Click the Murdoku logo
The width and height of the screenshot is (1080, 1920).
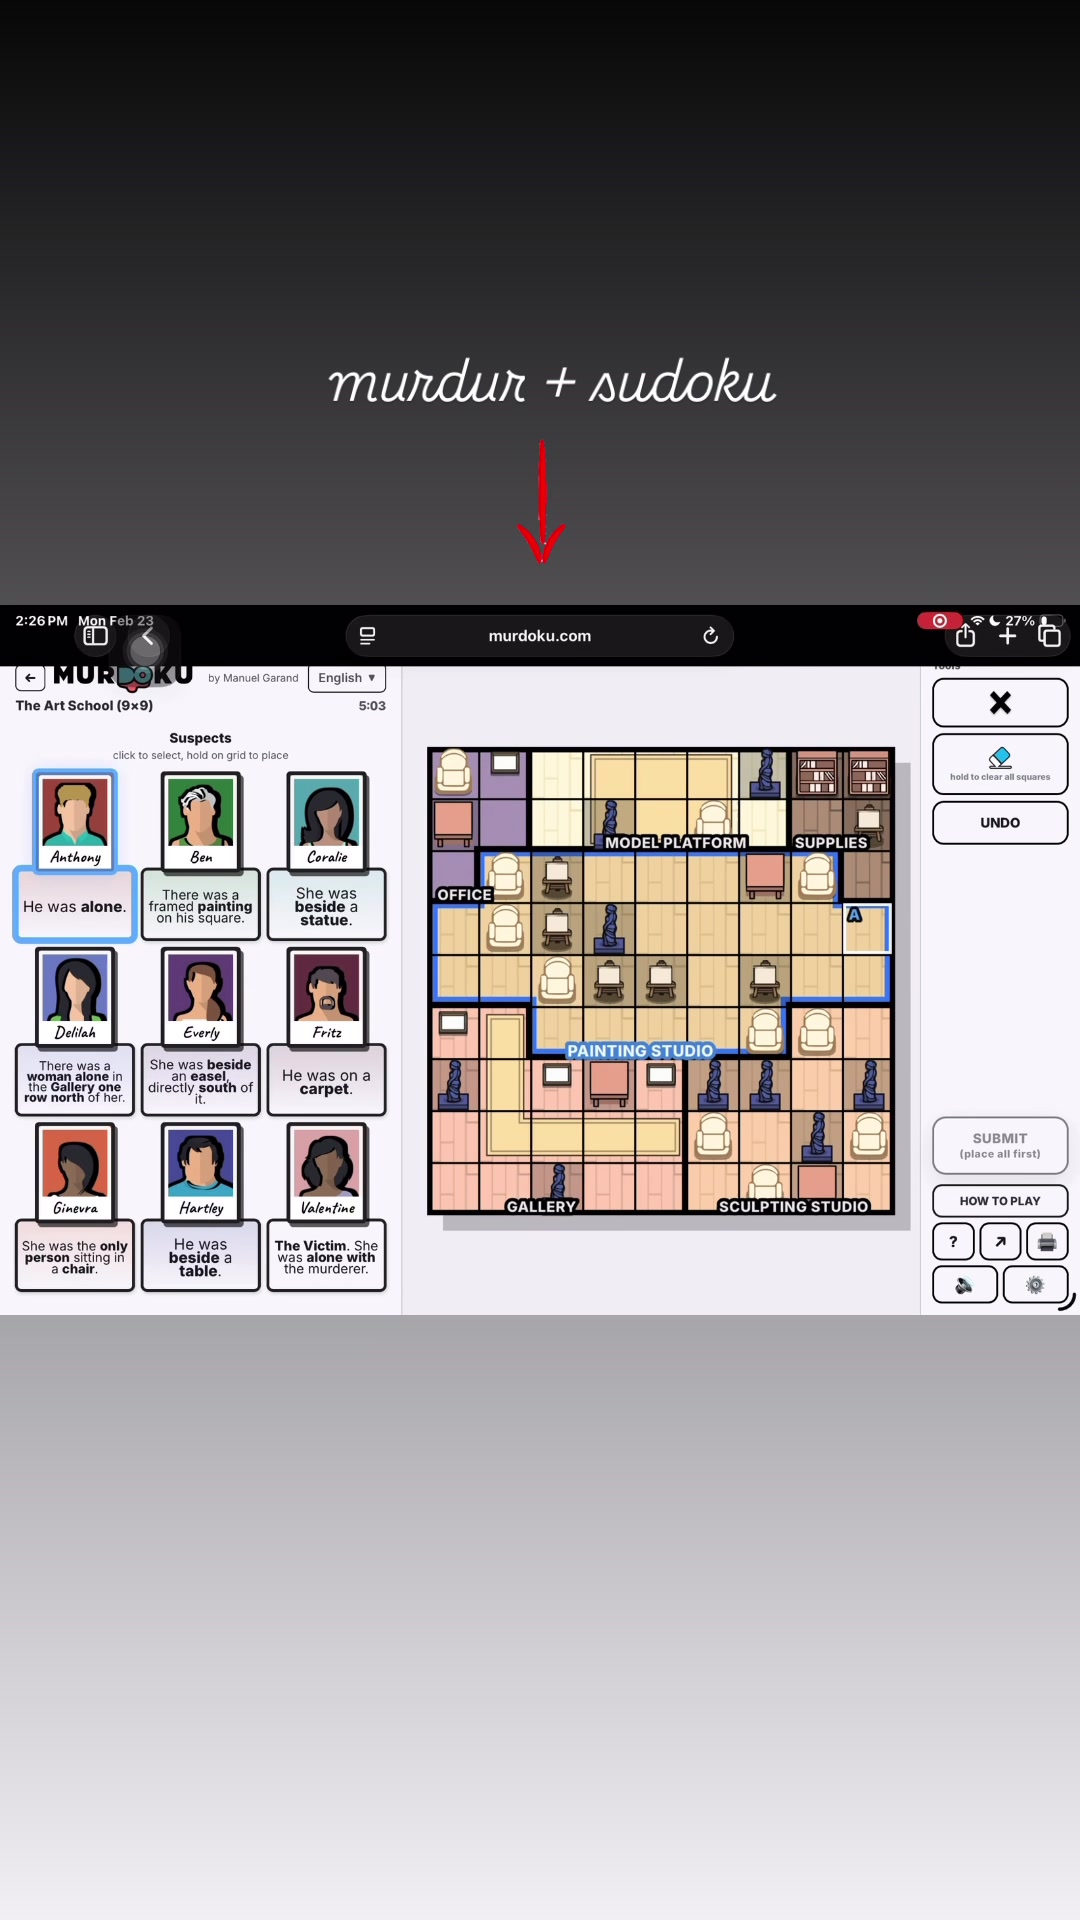(122, 676)
